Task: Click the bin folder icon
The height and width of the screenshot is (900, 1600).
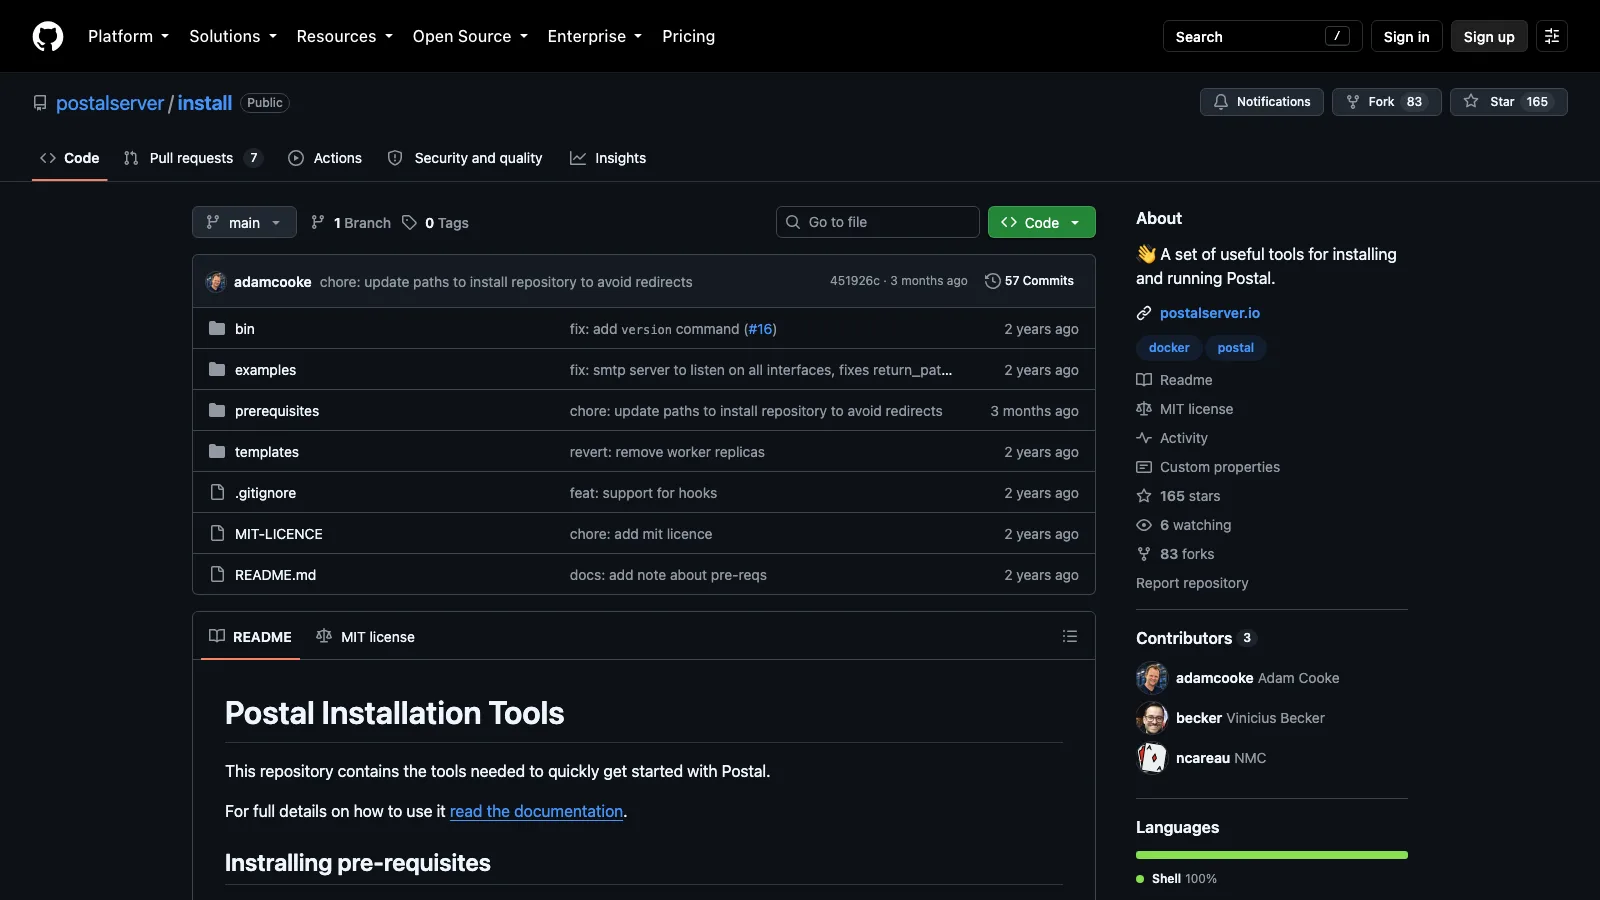Action: [x=217, y=328]
